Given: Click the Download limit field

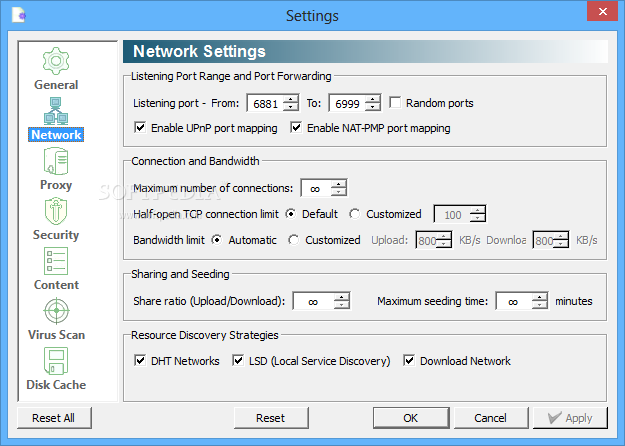Looking at the screenshot, I should [x=544, y=240].
